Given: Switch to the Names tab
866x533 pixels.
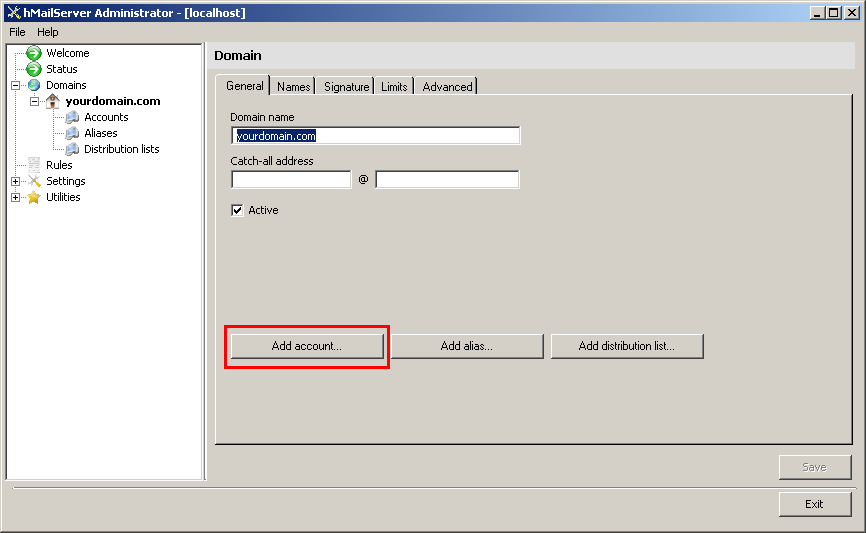Looking at the screenshot, I should pos(293,87).
